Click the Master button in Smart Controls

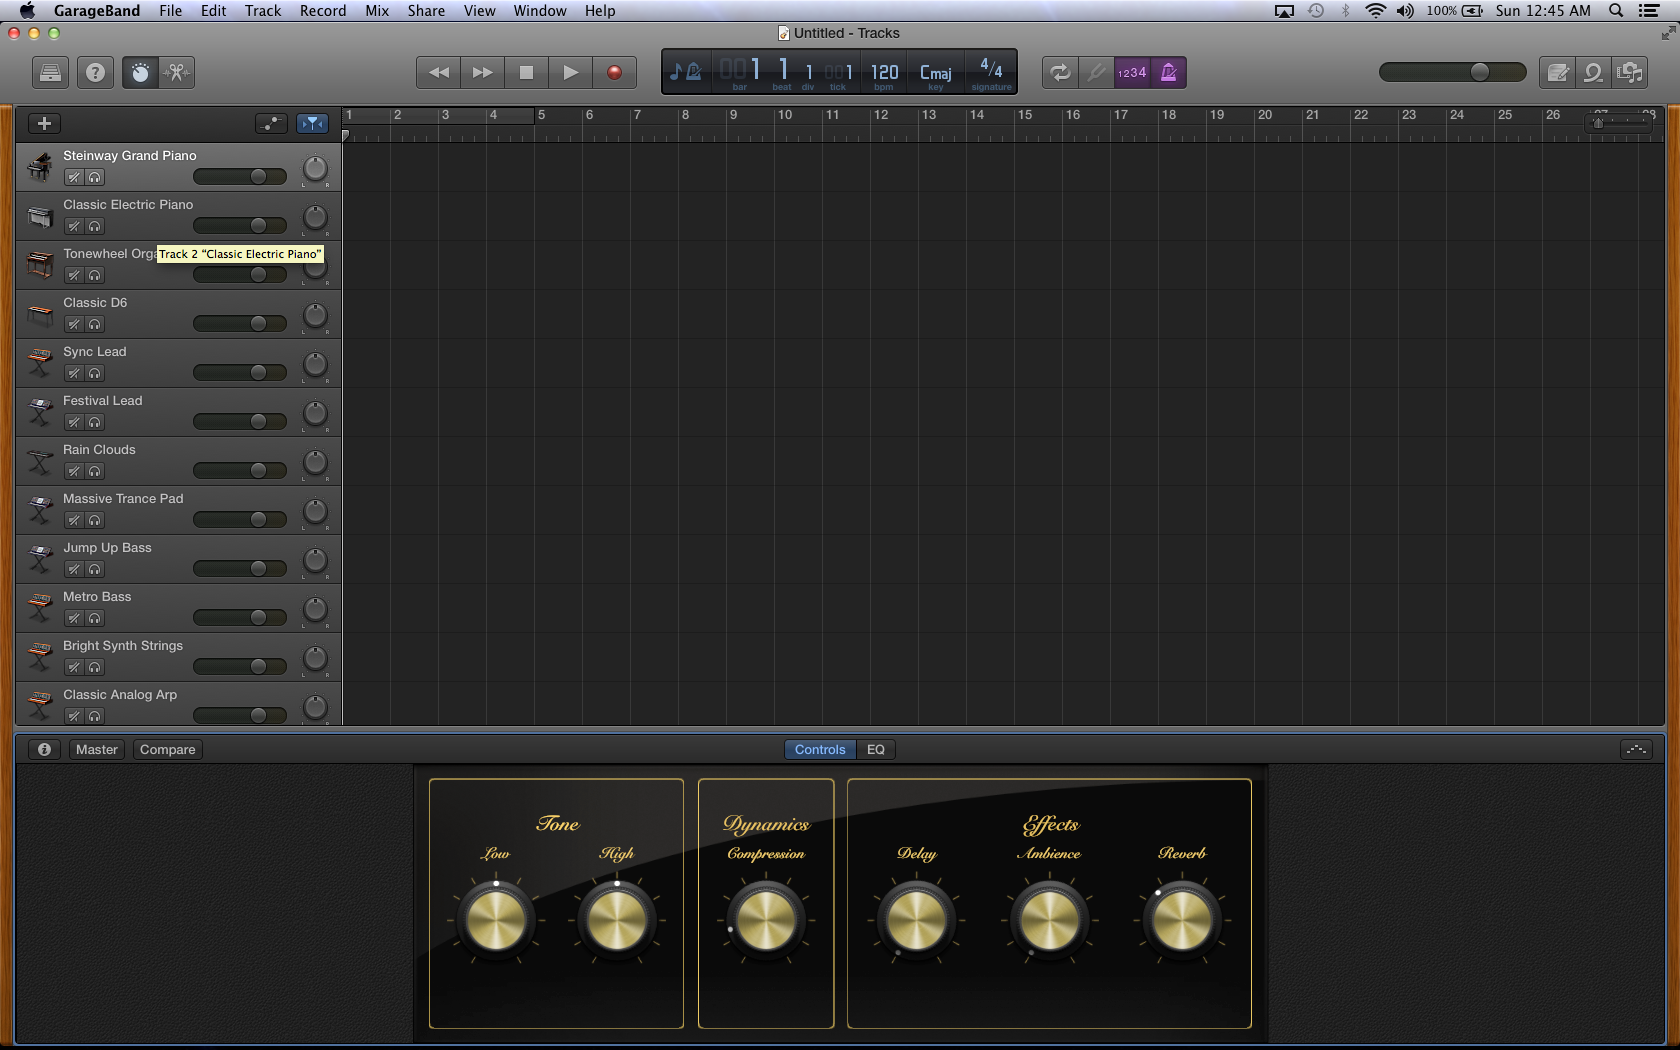pos(97,749)
